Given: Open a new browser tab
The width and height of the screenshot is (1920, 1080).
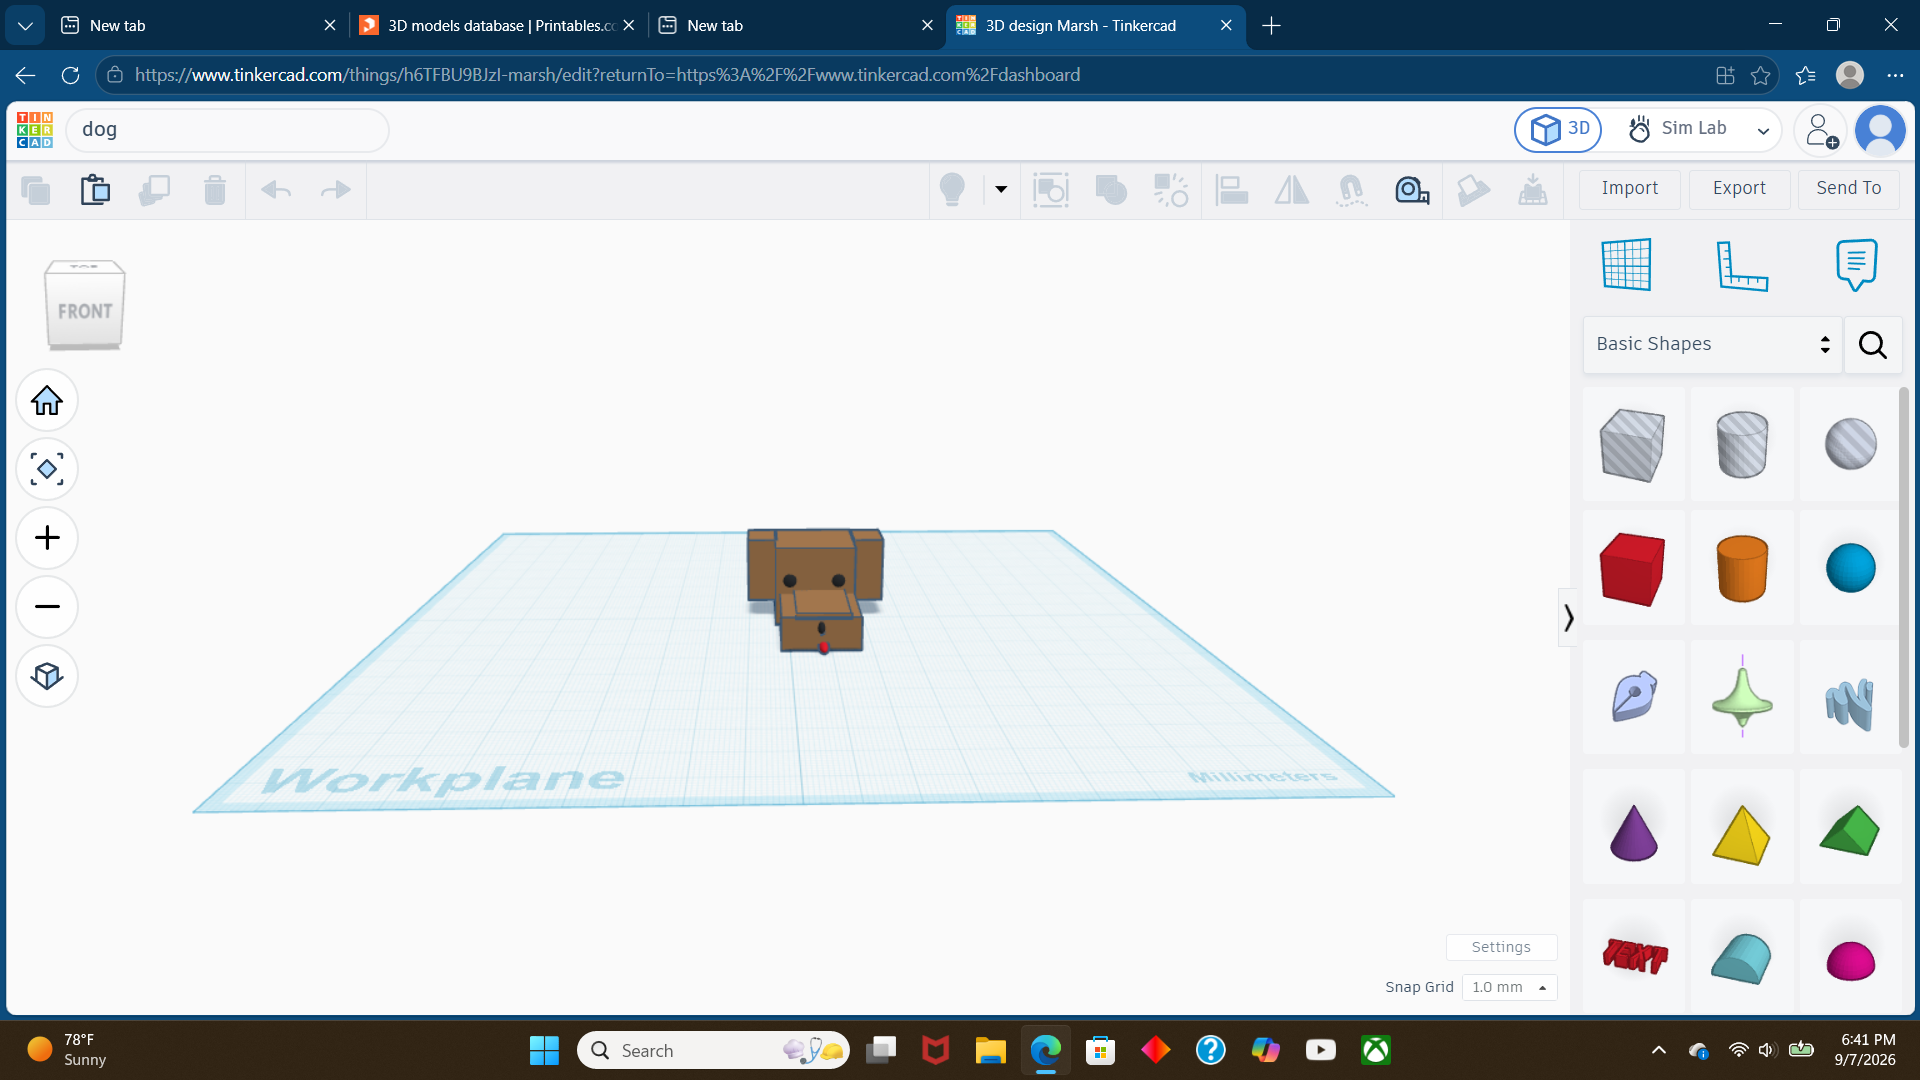Looking at the screenshot, I should (x=1272, y=26).
